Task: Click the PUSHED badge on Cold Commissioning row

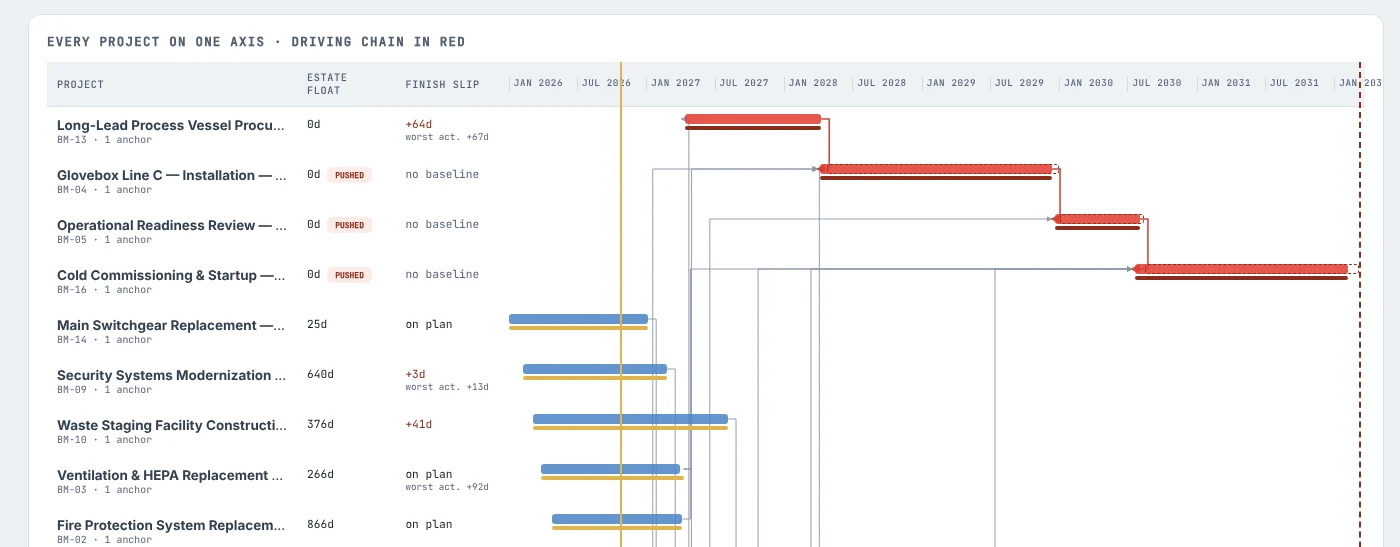Action: pyautogui.click(x=349, y=275)
